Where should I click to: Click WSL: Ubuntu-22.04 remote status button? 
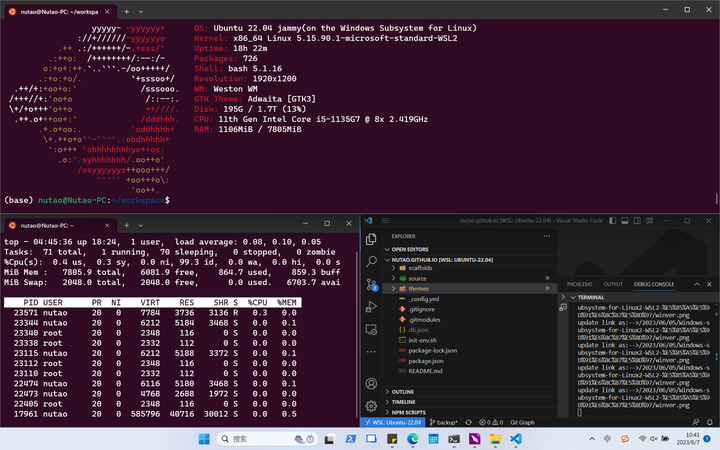[x=394, y=422]
